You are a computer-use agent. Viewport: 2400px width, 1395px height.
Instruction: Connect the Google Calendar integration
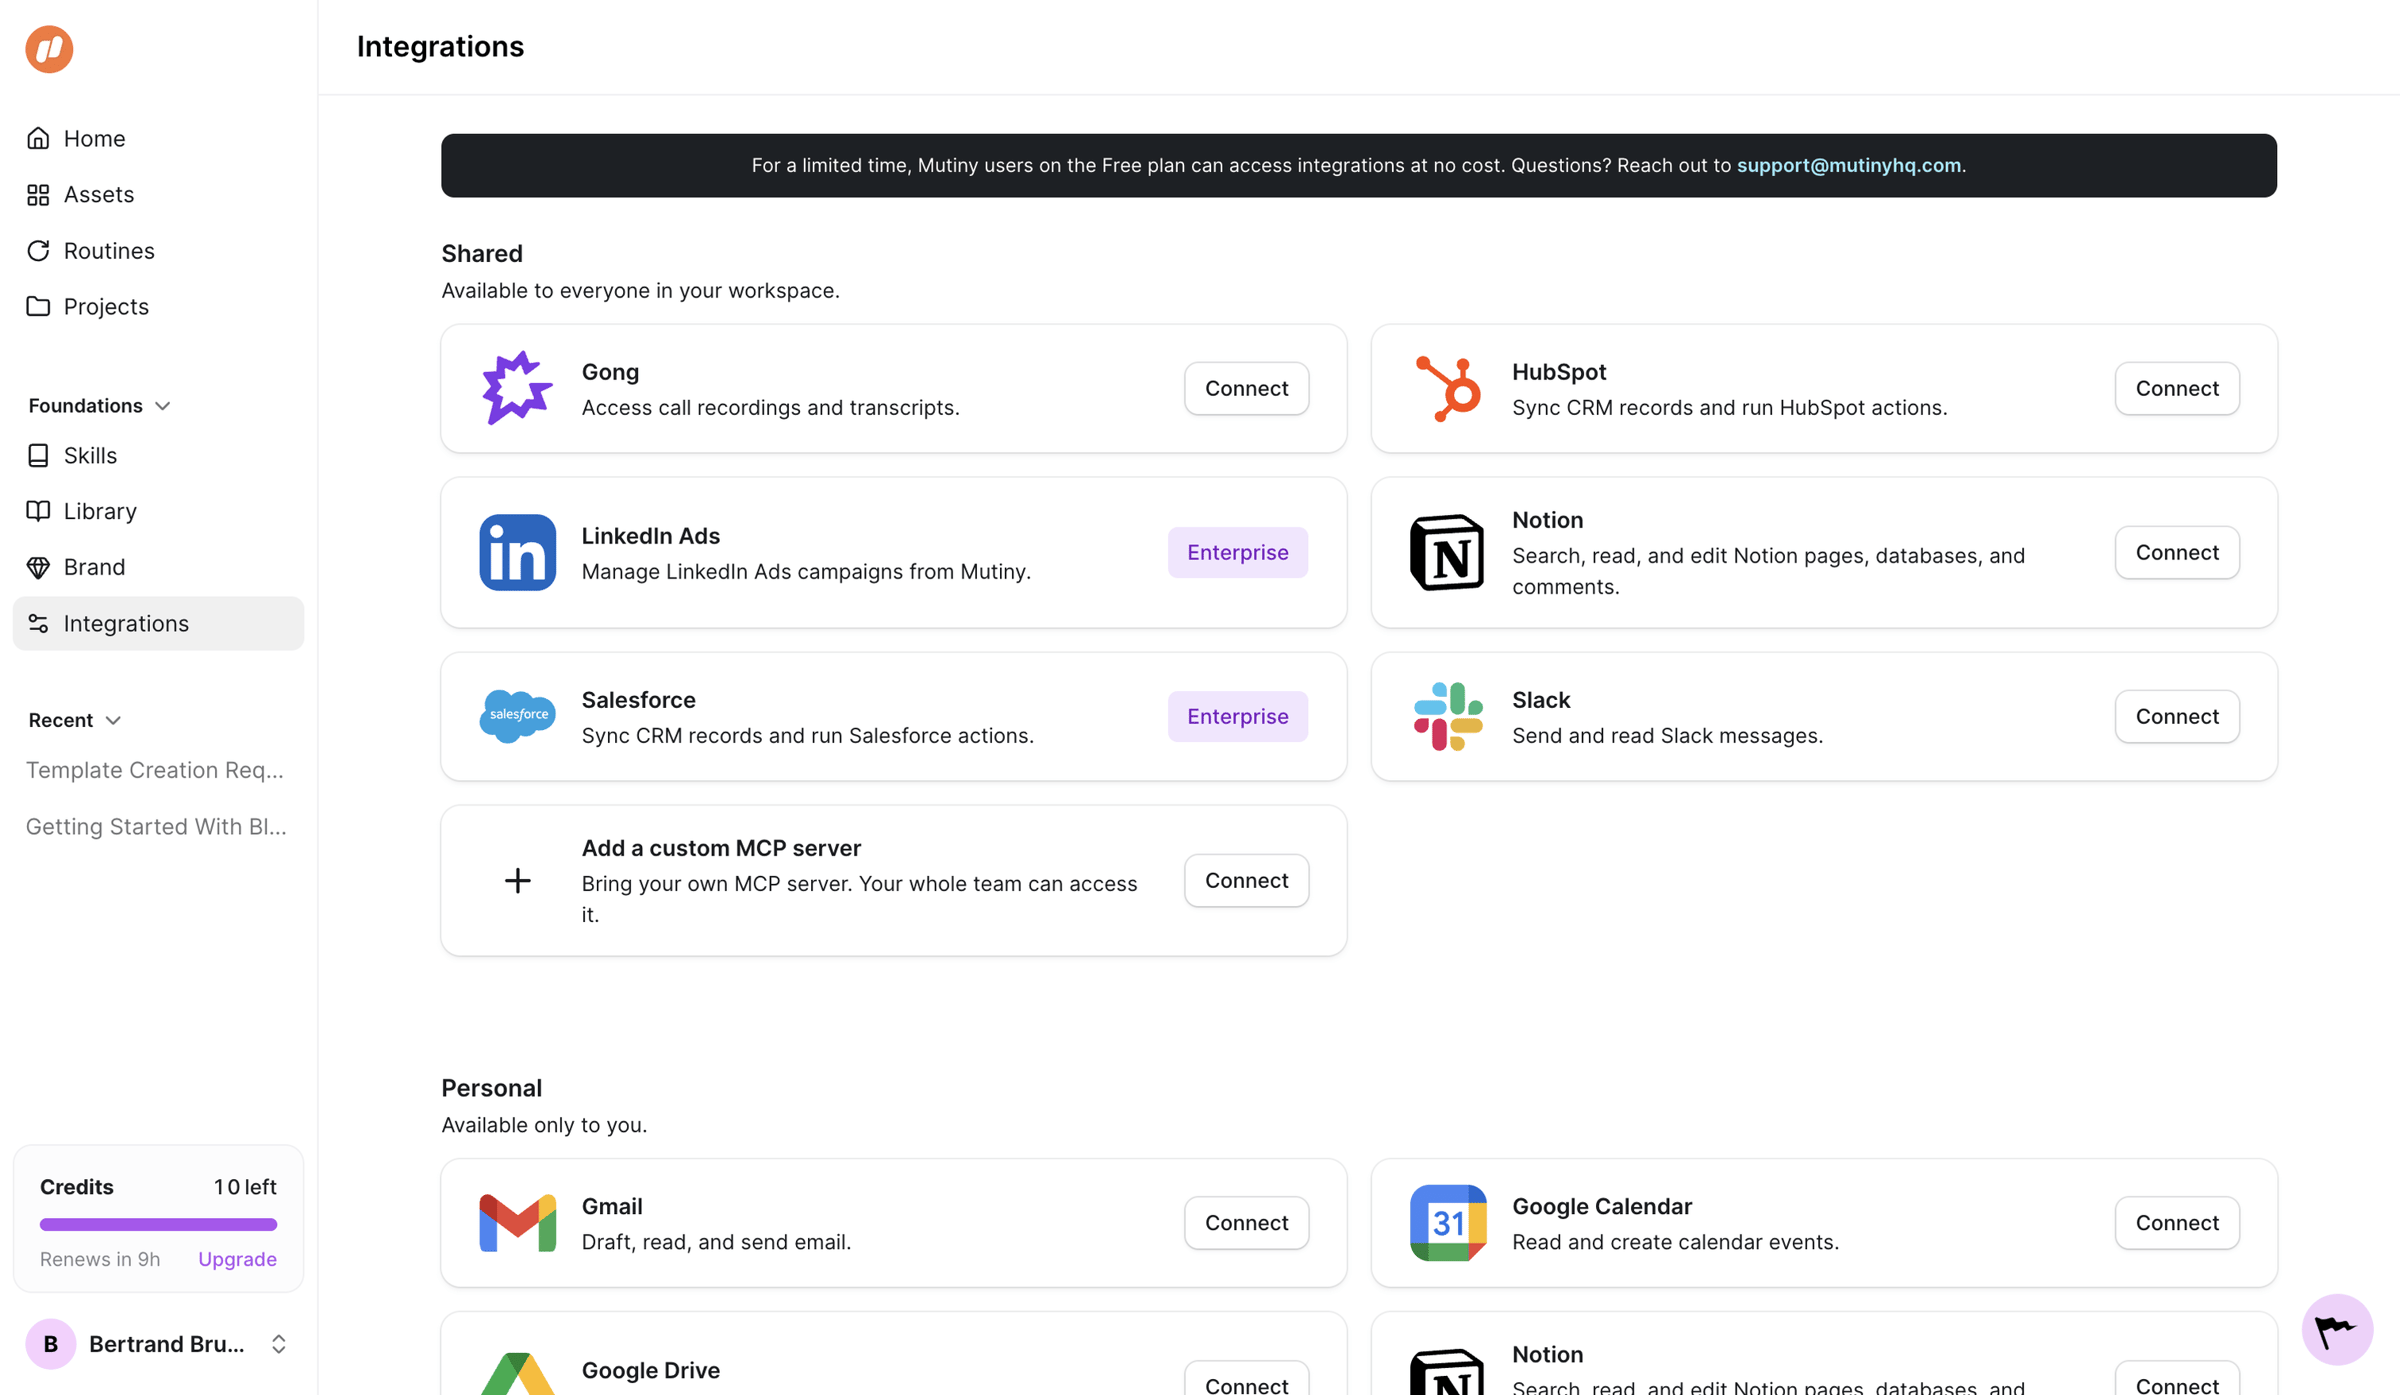click(2176, 1222)
